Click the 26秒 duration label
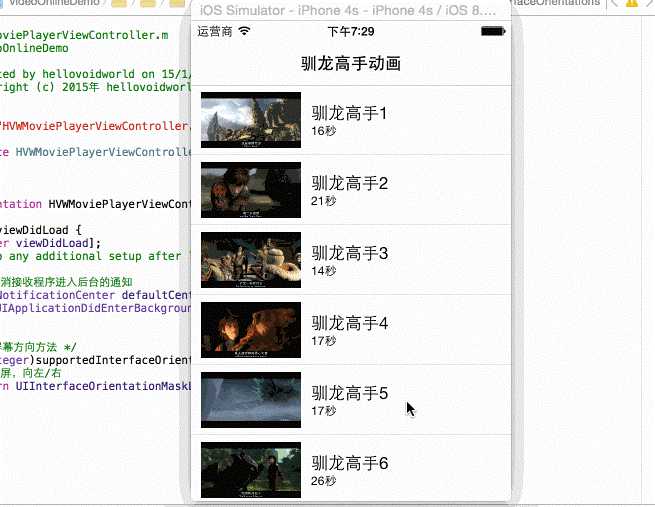The width and height of the screenshot is (655, 507). pyautogui.click(x=323, y=481)
